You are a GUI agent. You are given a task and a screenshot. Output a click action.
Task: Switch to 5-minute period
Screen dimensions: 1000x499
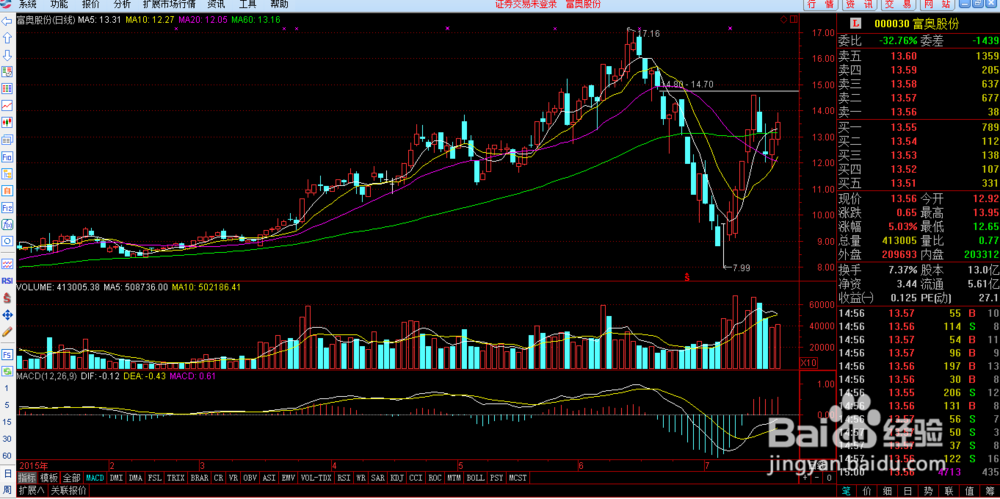[x=6, y=405]
